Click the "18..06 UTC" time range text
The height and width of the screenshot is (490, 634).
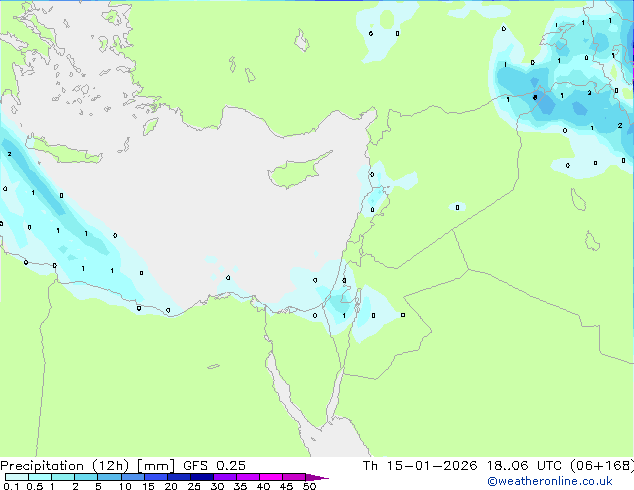524,466
